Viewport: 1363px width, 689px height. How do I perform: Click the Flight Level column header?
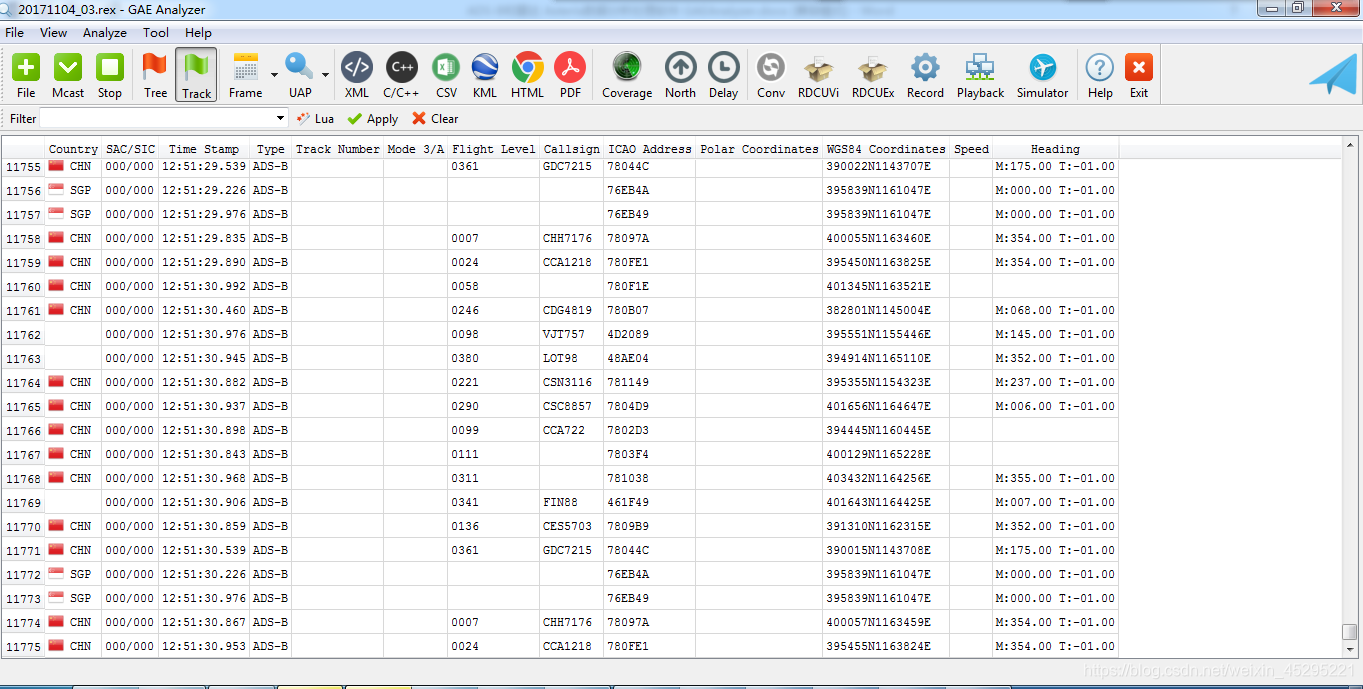(x=494, y=149)
